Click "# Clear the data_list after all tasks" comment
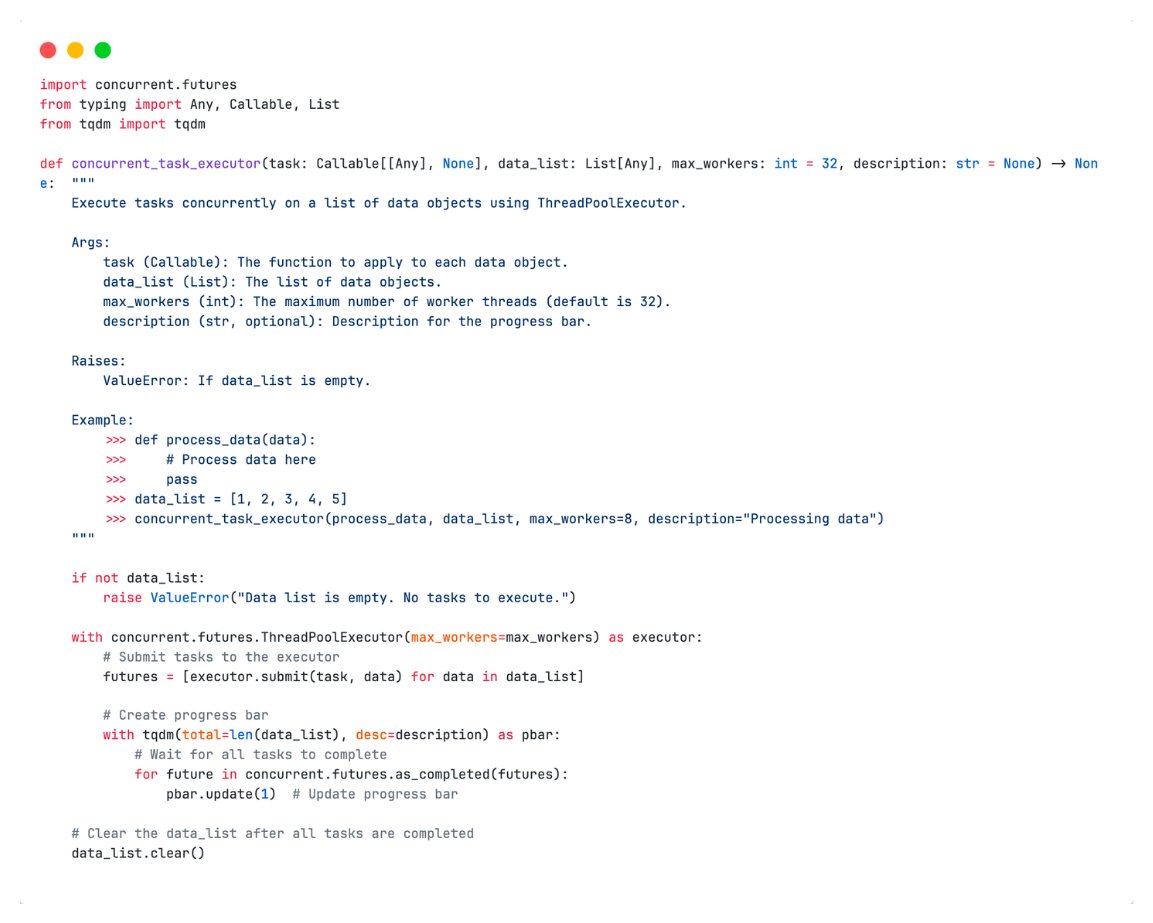 273,834
